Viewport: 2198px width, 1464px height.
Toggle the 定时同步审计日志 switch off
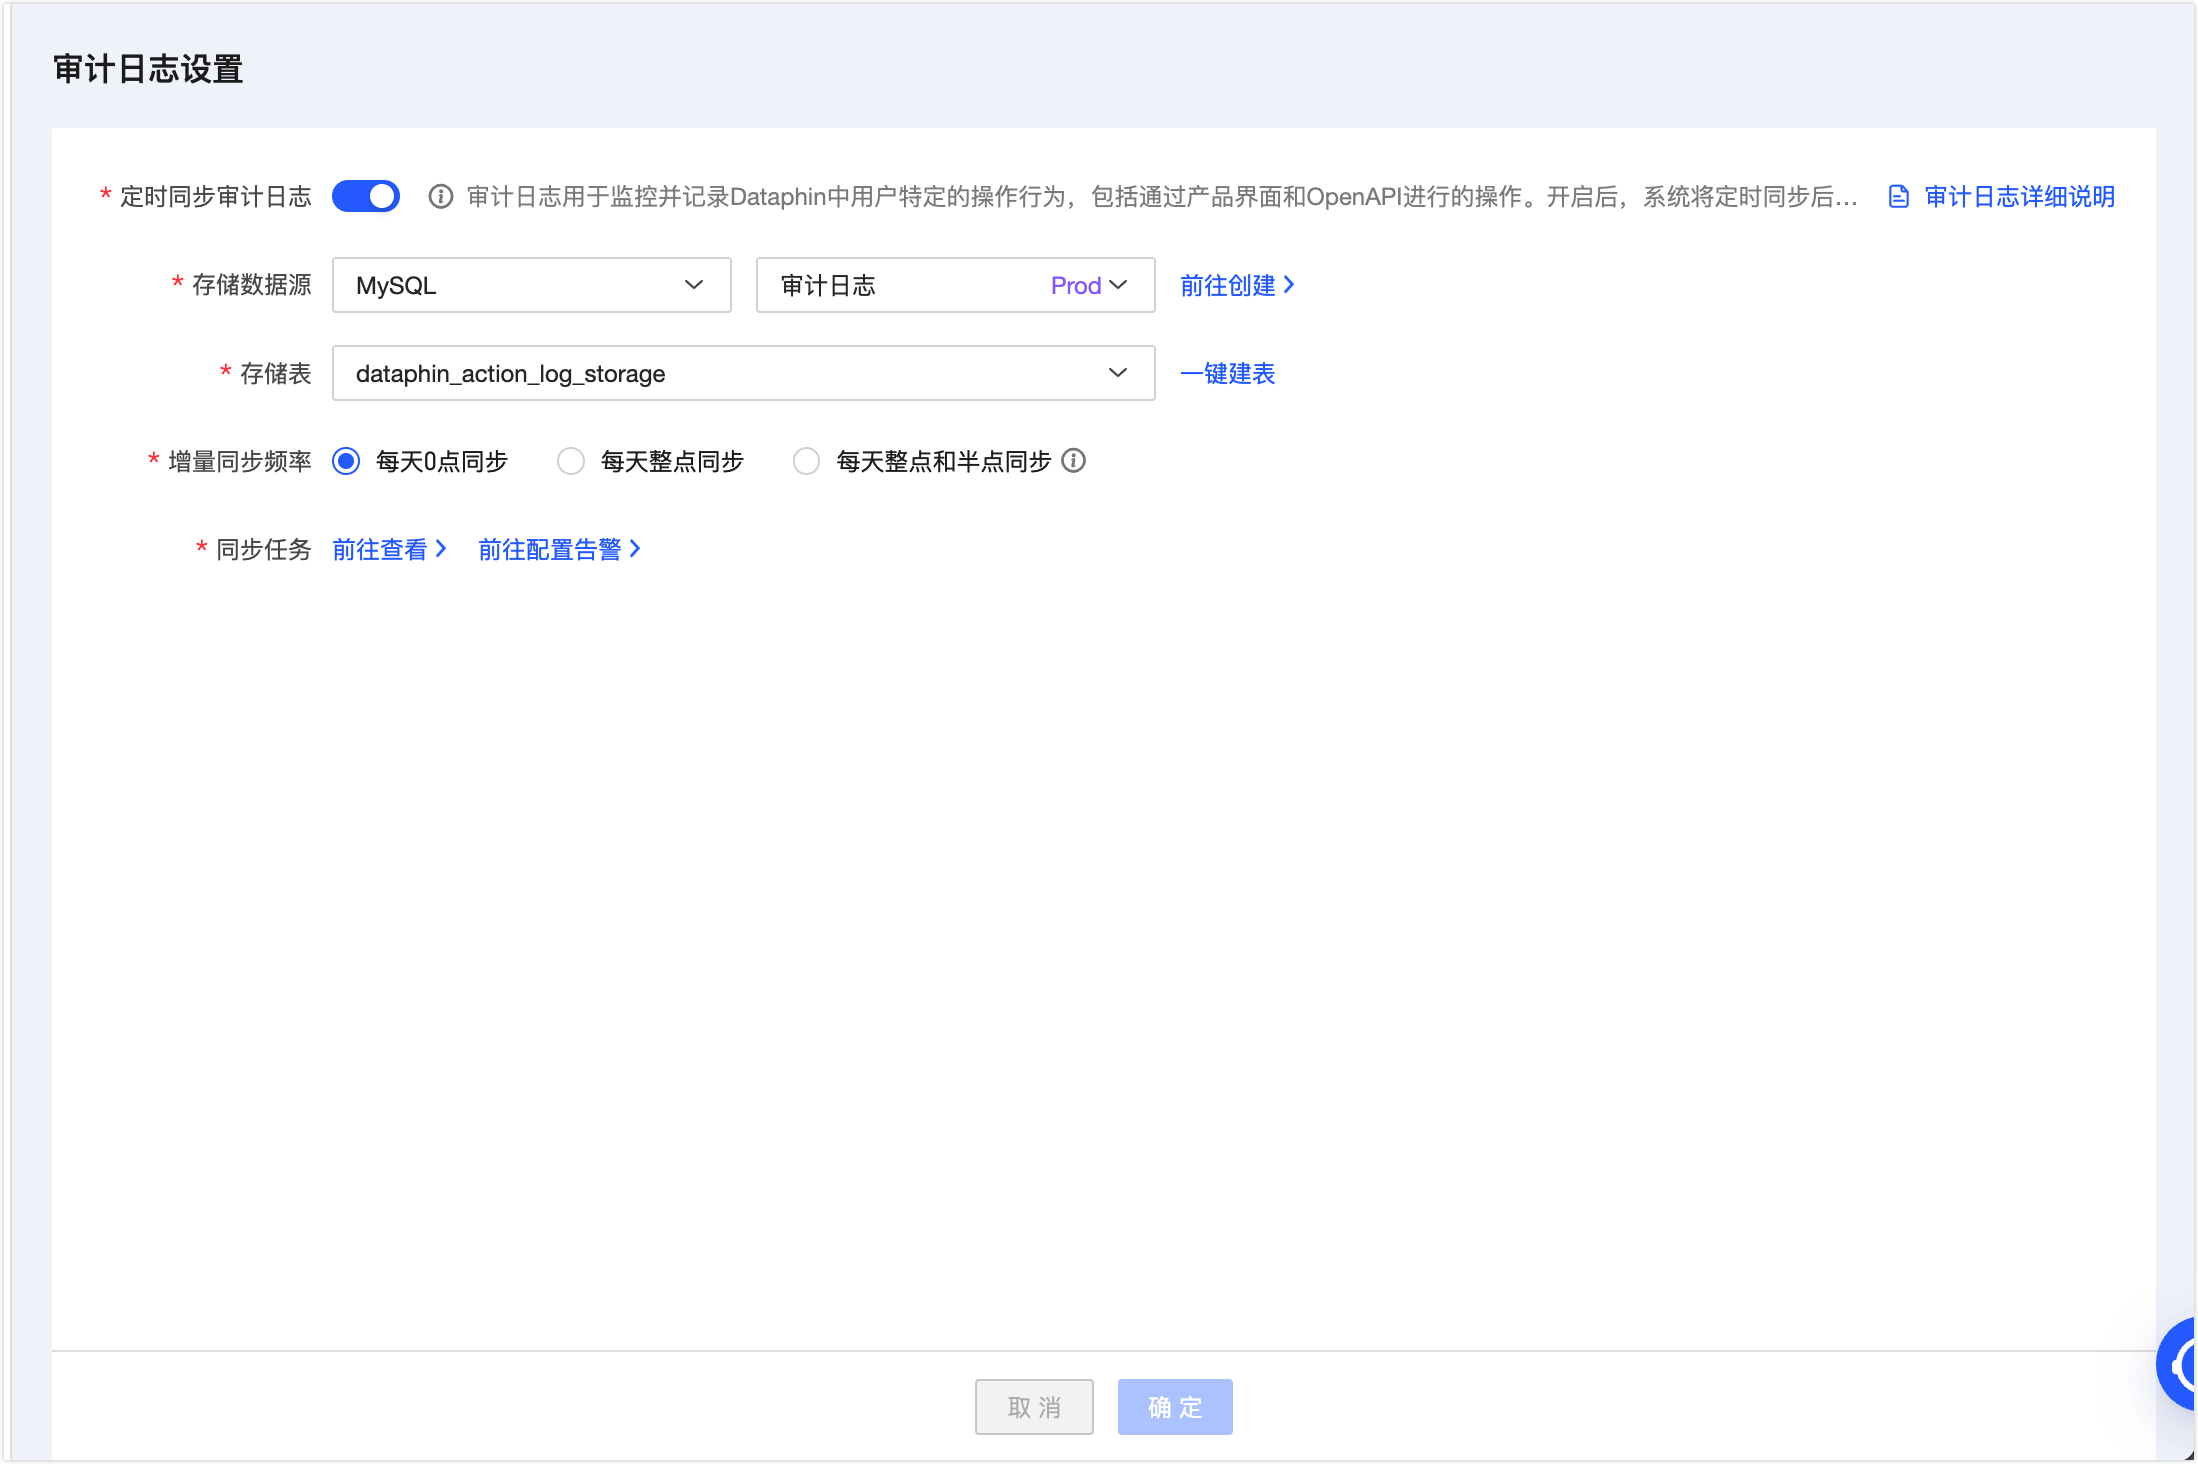click(366, 196)
